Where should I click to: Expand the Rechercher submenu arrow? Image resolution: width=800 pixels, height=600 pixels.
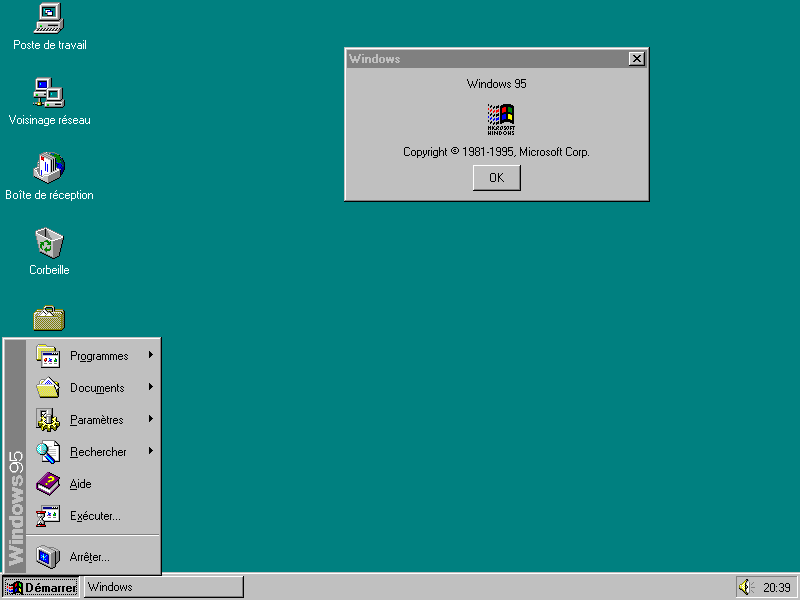pos(151,451)
